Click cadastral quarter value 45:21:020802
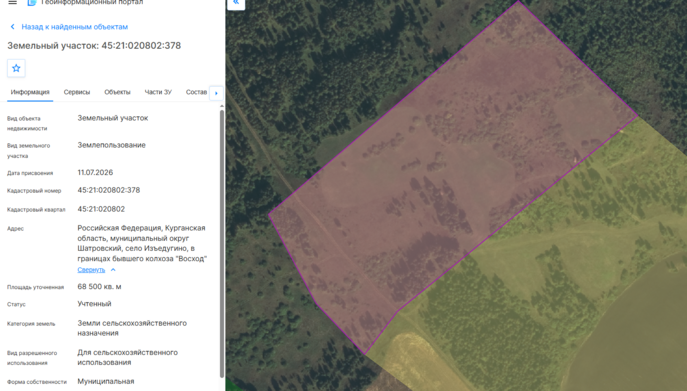Screen dimensions: 687x391 (x=101, y=209)
